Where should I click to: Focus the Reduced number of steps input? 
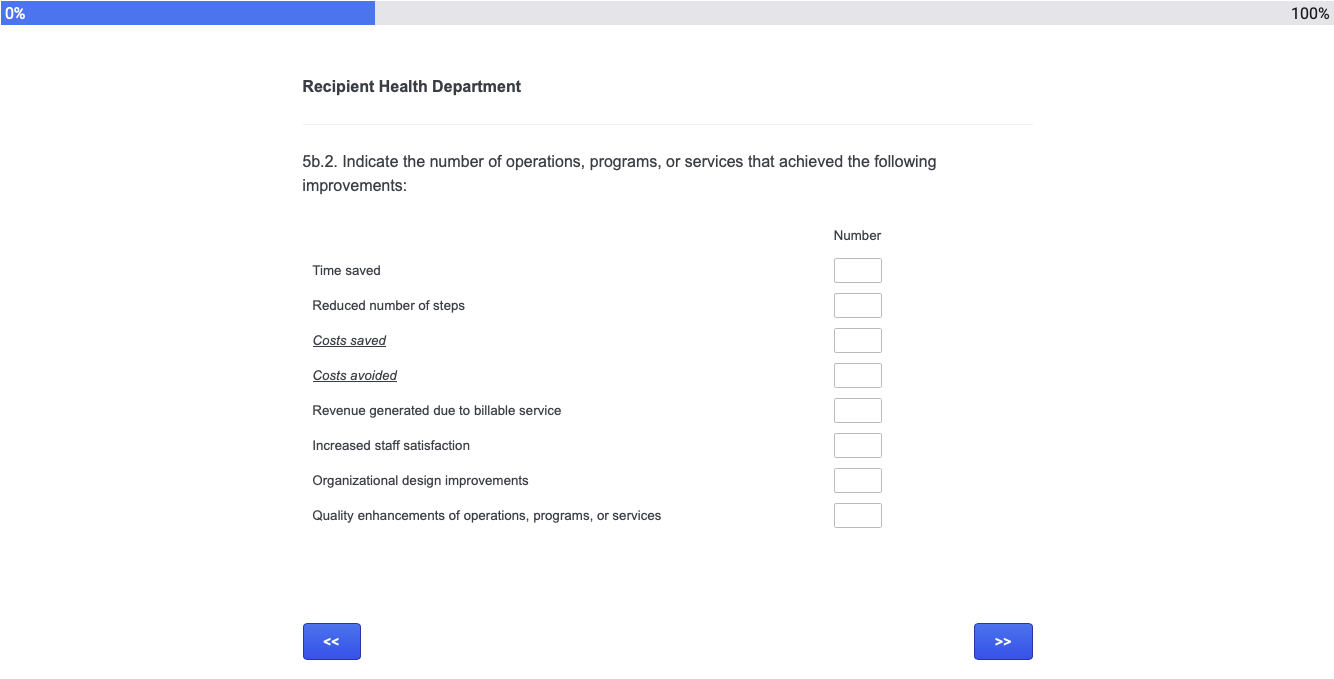[857, 306]
